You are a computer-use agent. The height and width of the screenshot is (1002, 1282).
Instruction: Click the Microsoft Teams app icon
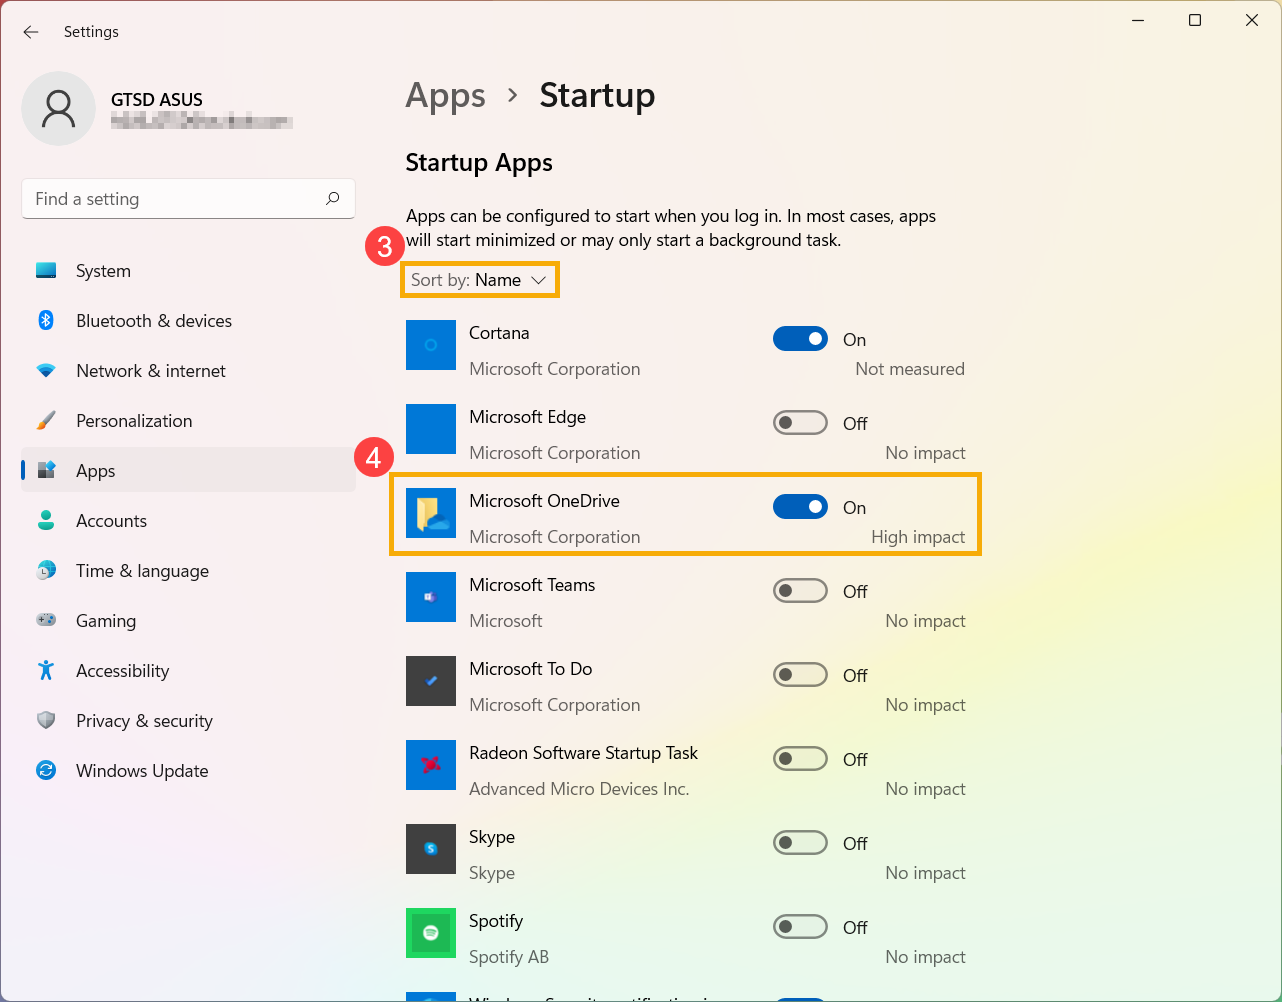point(431,597)
